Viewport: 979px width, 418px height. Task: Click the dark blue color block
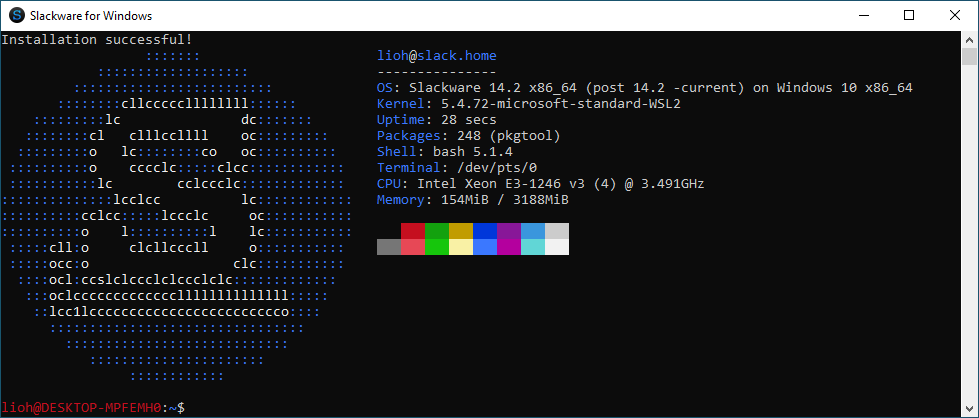click(x=485, y=231)
